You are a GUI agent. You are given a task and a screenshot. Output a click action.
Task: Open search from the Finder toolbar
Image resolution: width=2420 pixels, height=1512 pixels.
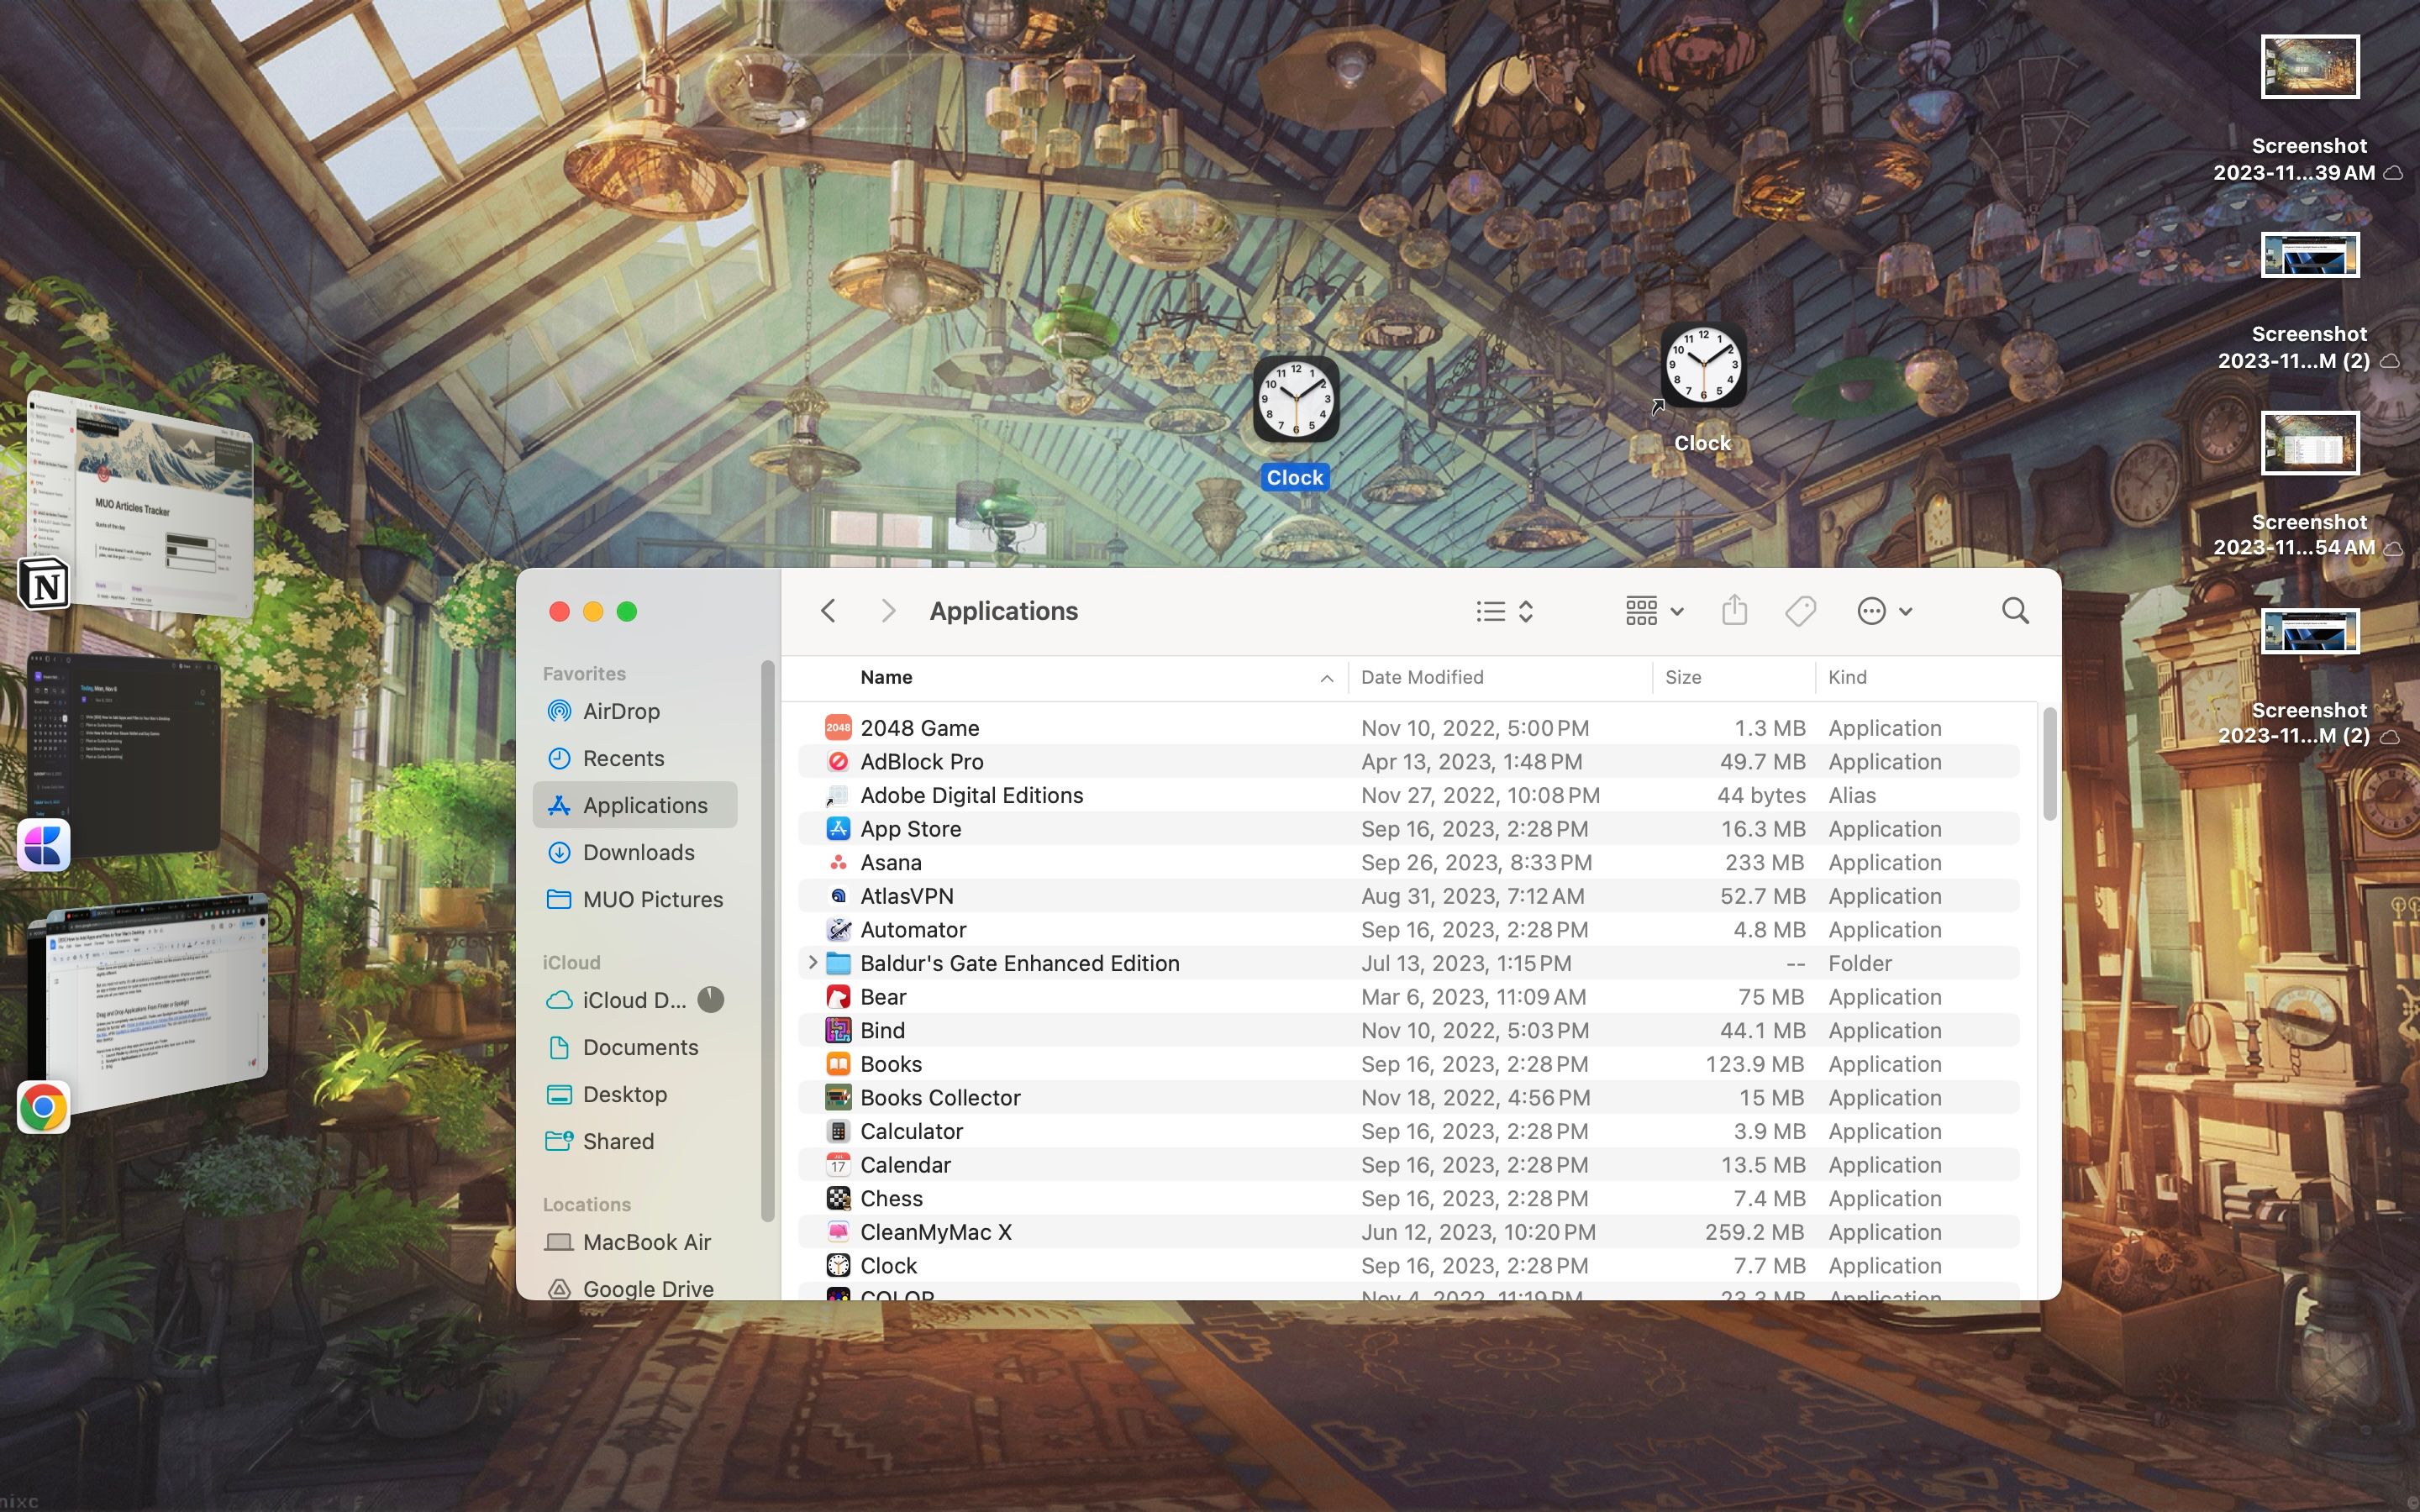[x=2014, y=610]
